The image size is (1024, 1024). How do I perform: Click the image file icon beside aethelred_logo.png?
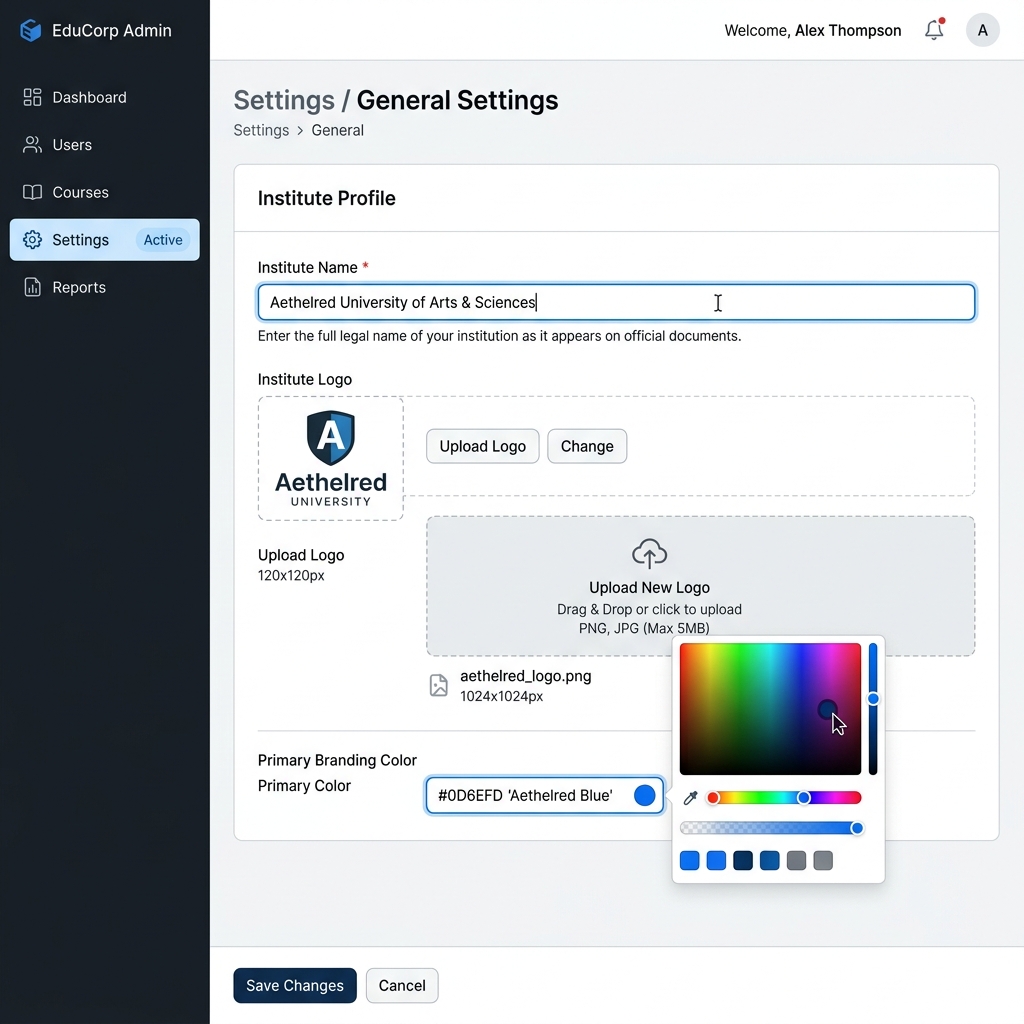coord(439,686)
